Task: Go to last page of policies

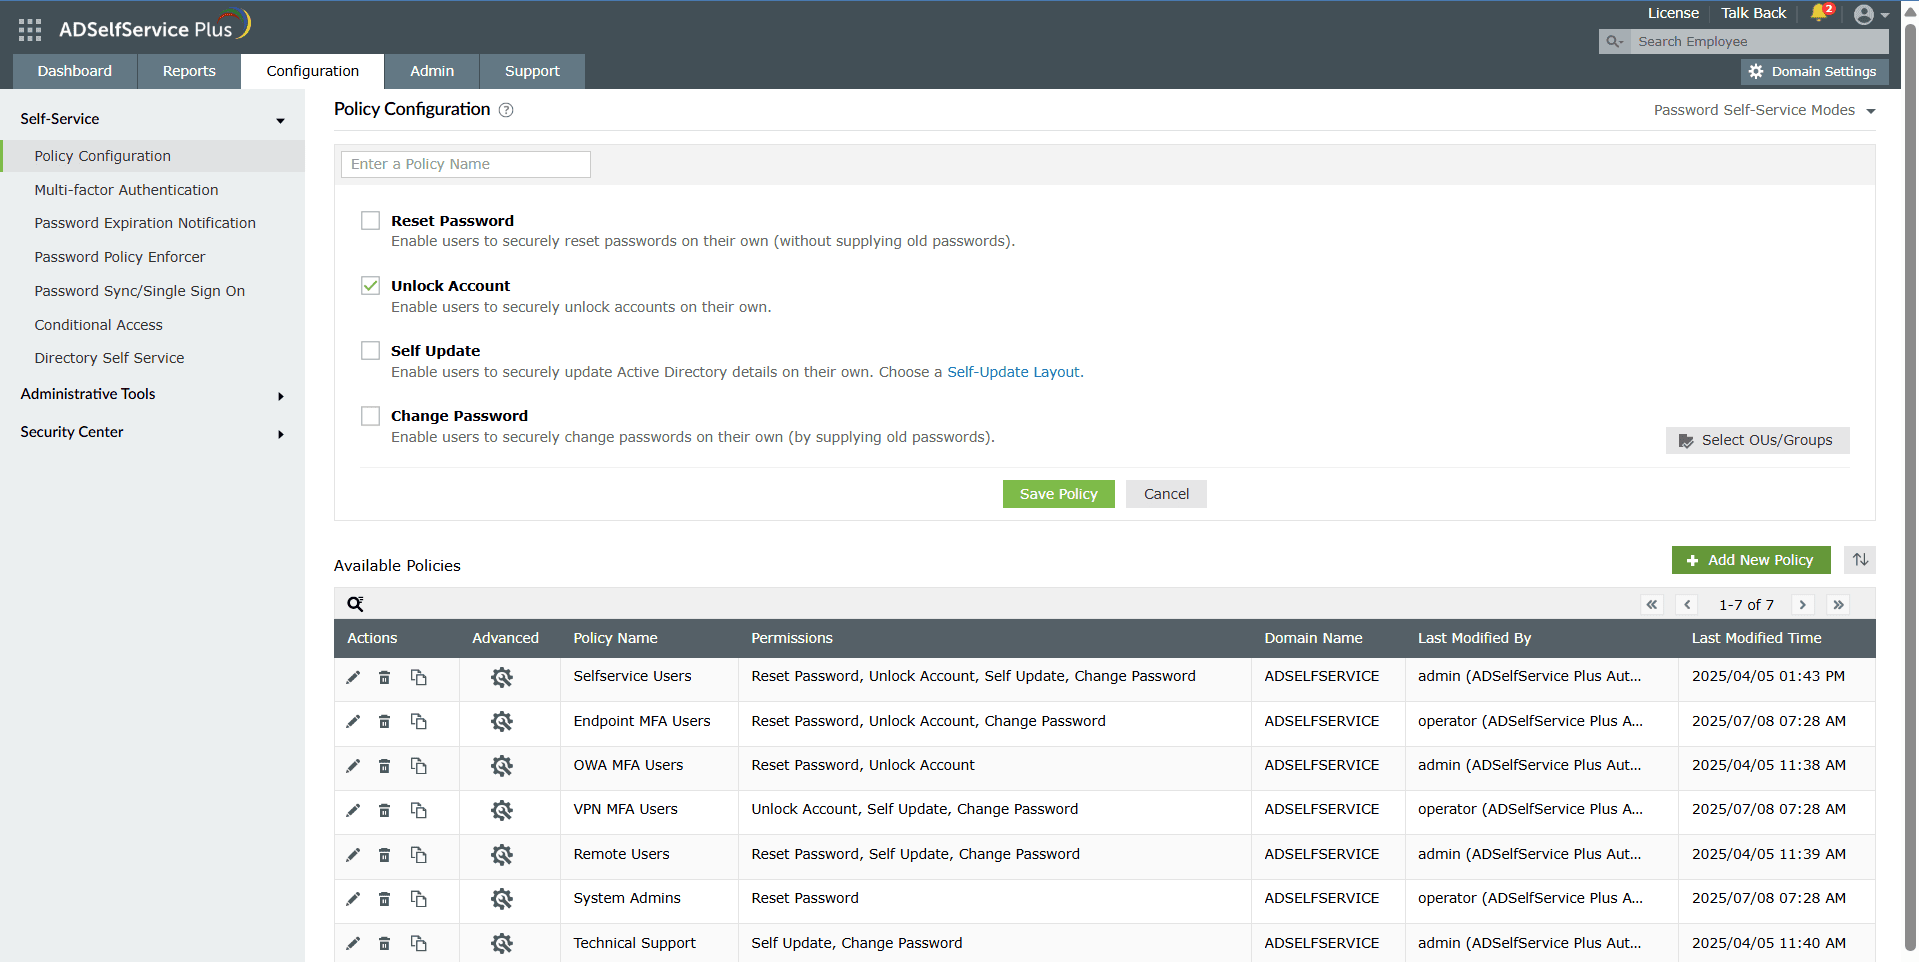Action: pyautogui.click(x=1838, y=605)
